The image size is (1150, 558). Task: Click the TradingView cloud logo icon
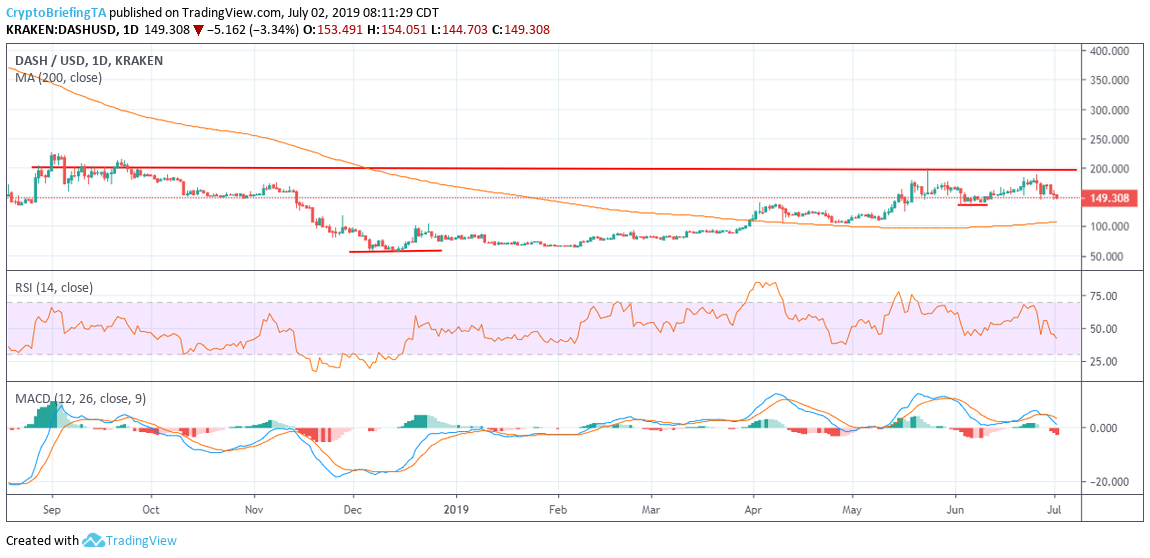pos(92,540)
